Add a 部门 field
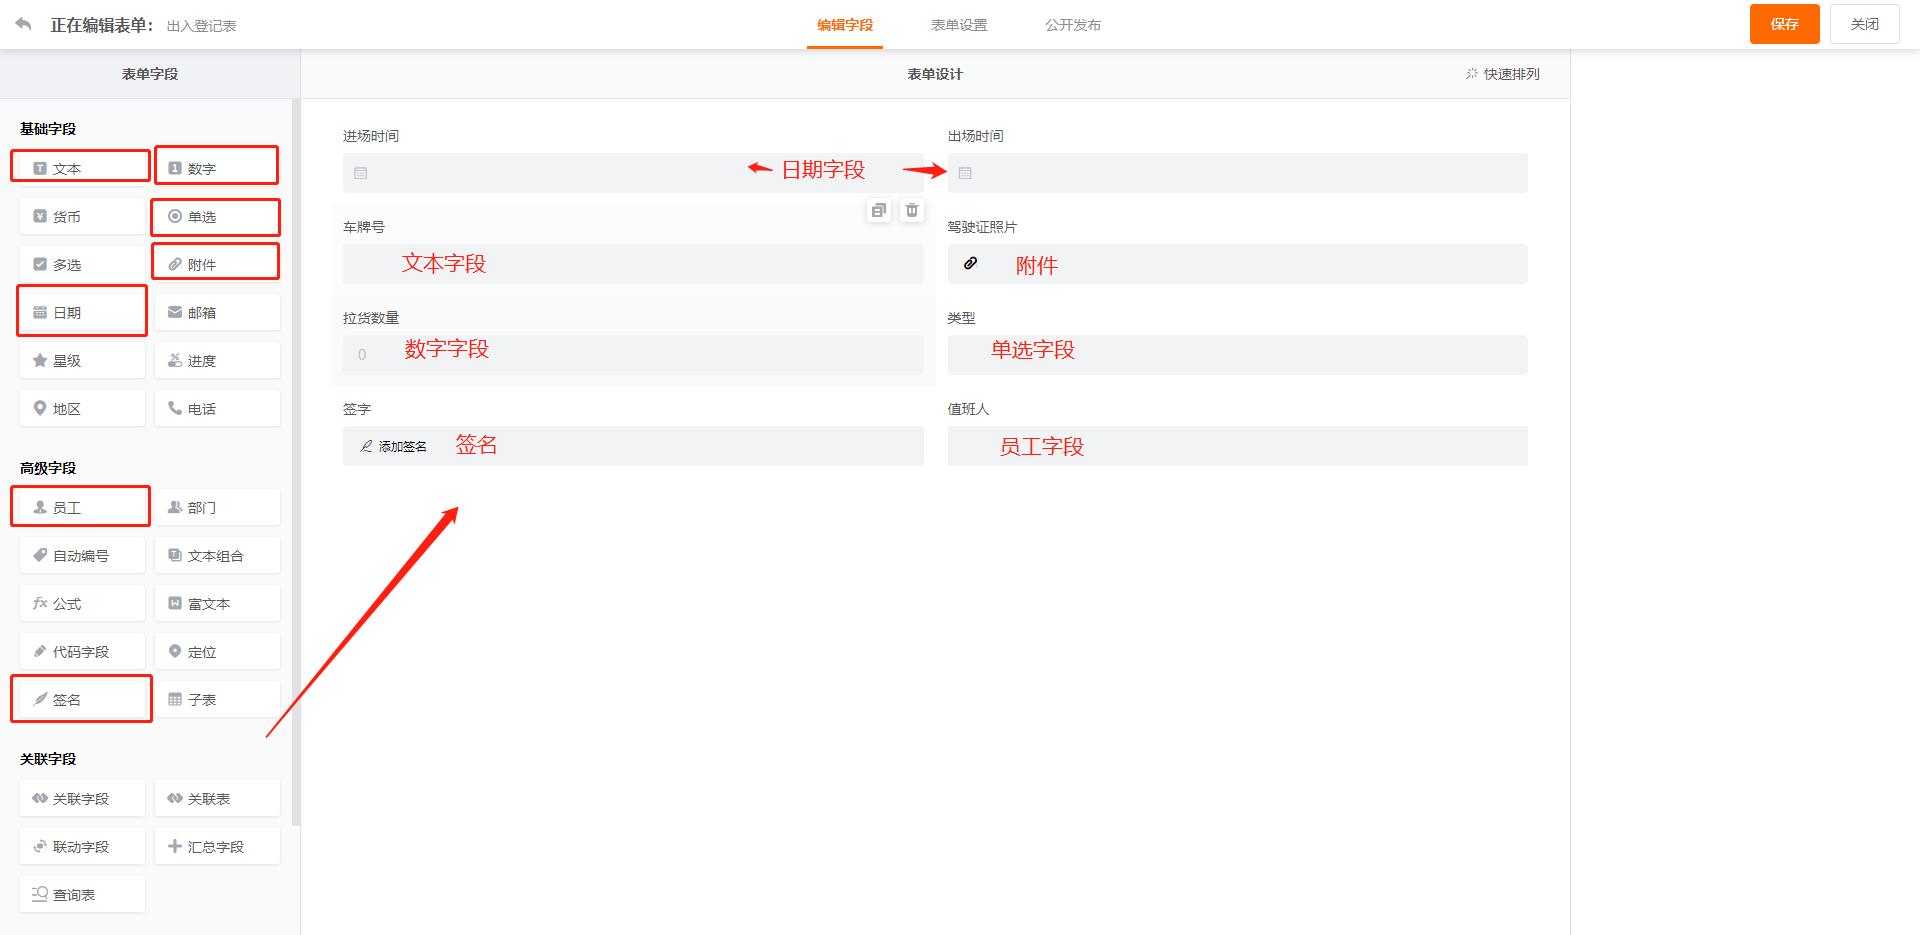 pos(216,507)
